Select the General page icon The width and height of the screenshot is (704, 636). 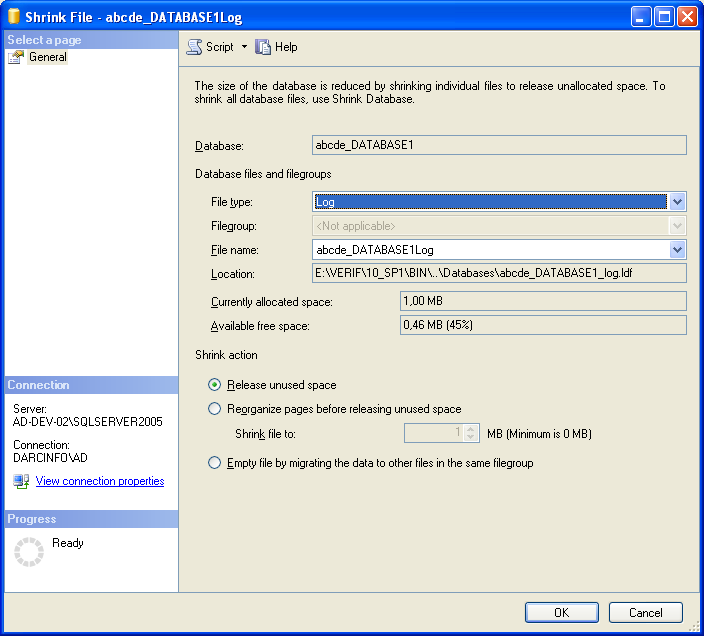16,57
